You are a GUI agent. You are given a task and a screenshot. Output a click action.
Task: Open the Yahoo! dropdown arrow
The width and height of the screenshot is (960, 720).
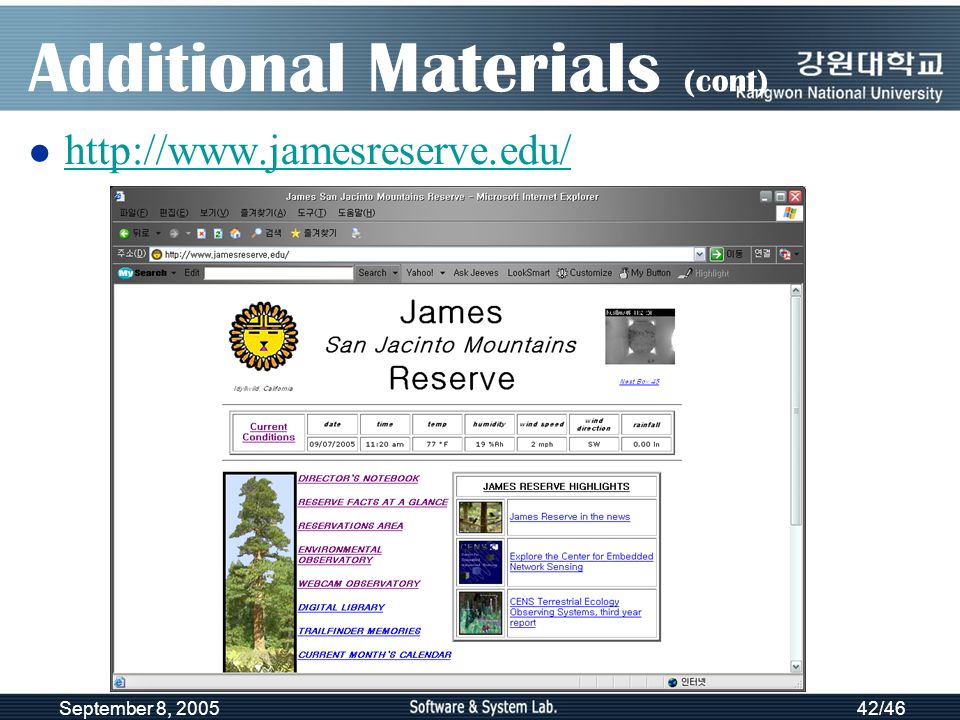point(441,273)
